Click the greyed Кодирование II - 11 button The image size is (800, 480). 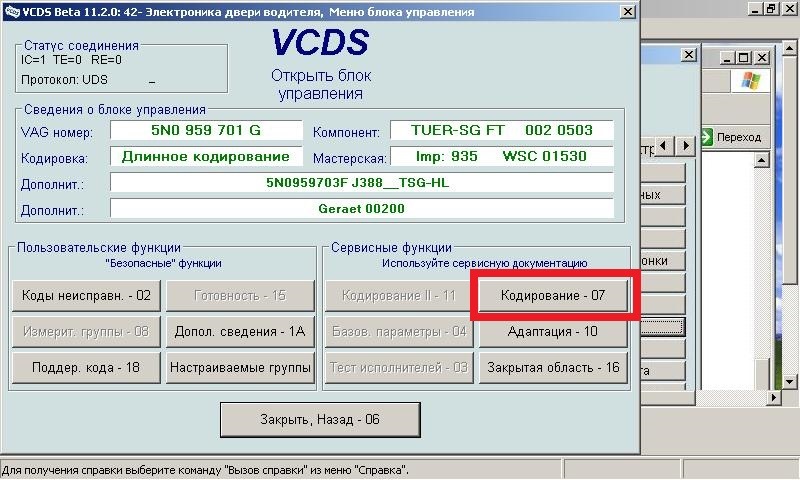click(399, 295)
